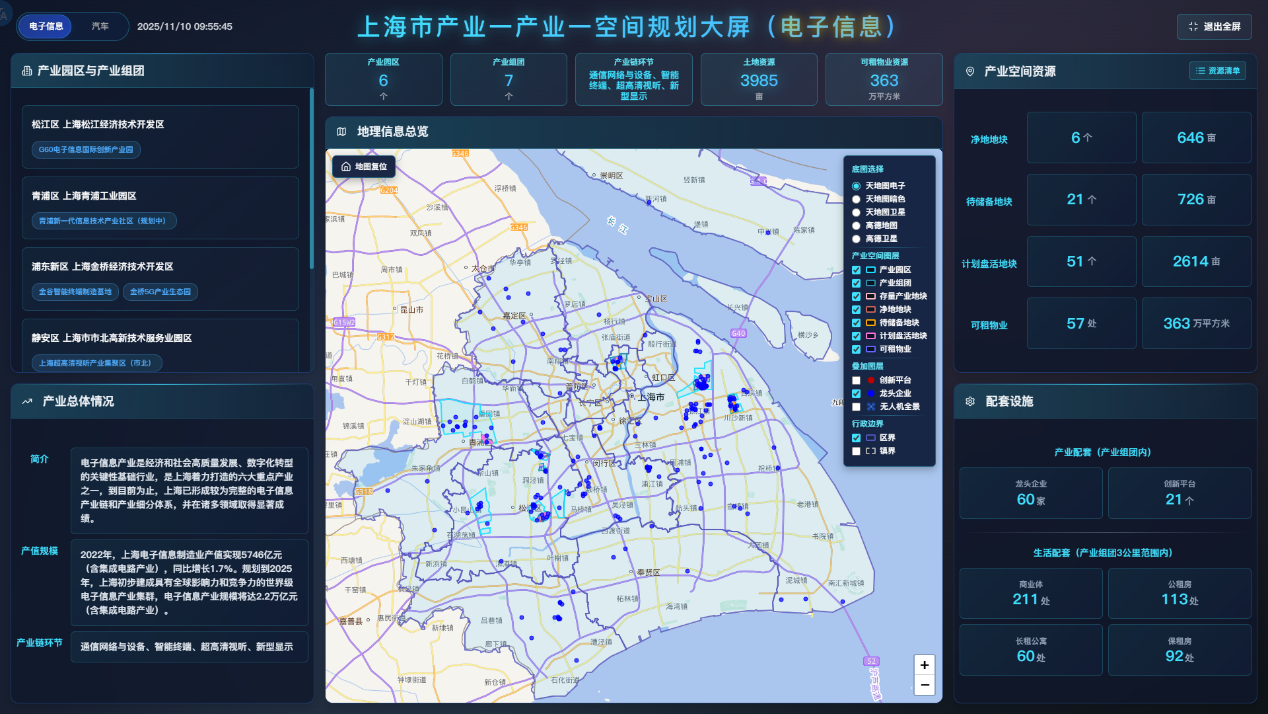Click the map icon beside 地理信息总览
1268x714 pixels.
tap(343, 130)
